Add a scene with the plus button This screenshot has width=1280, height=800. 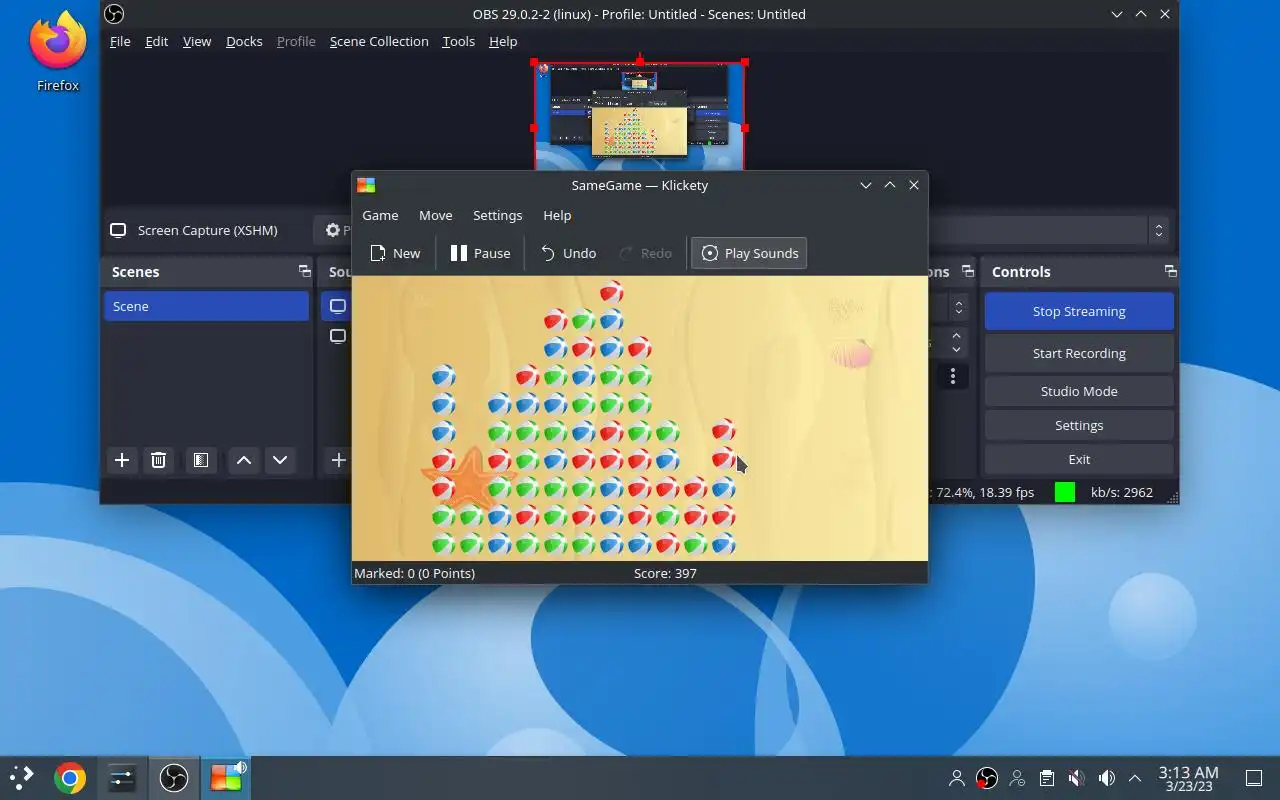pos(122,460)
